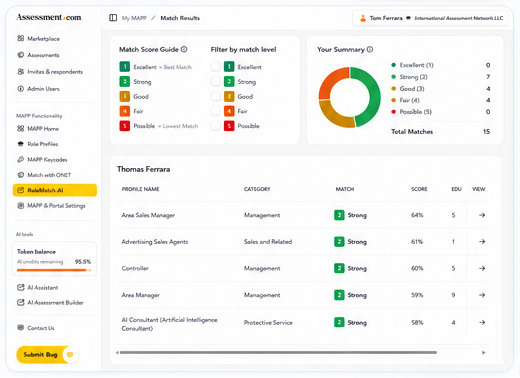The image size is (520, 378).
Task: Click the Total Matches value 15
Action: (486, 131)
